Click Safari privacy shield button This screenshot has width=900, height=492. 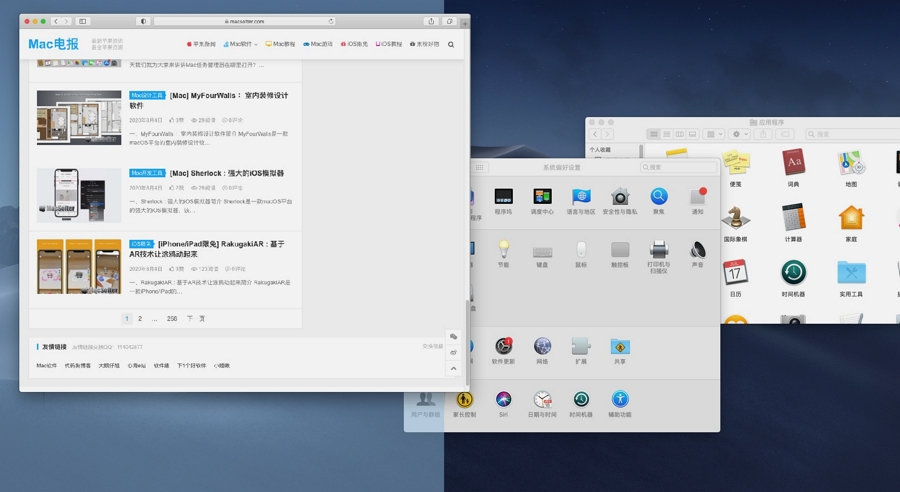[x=143, y=21]
